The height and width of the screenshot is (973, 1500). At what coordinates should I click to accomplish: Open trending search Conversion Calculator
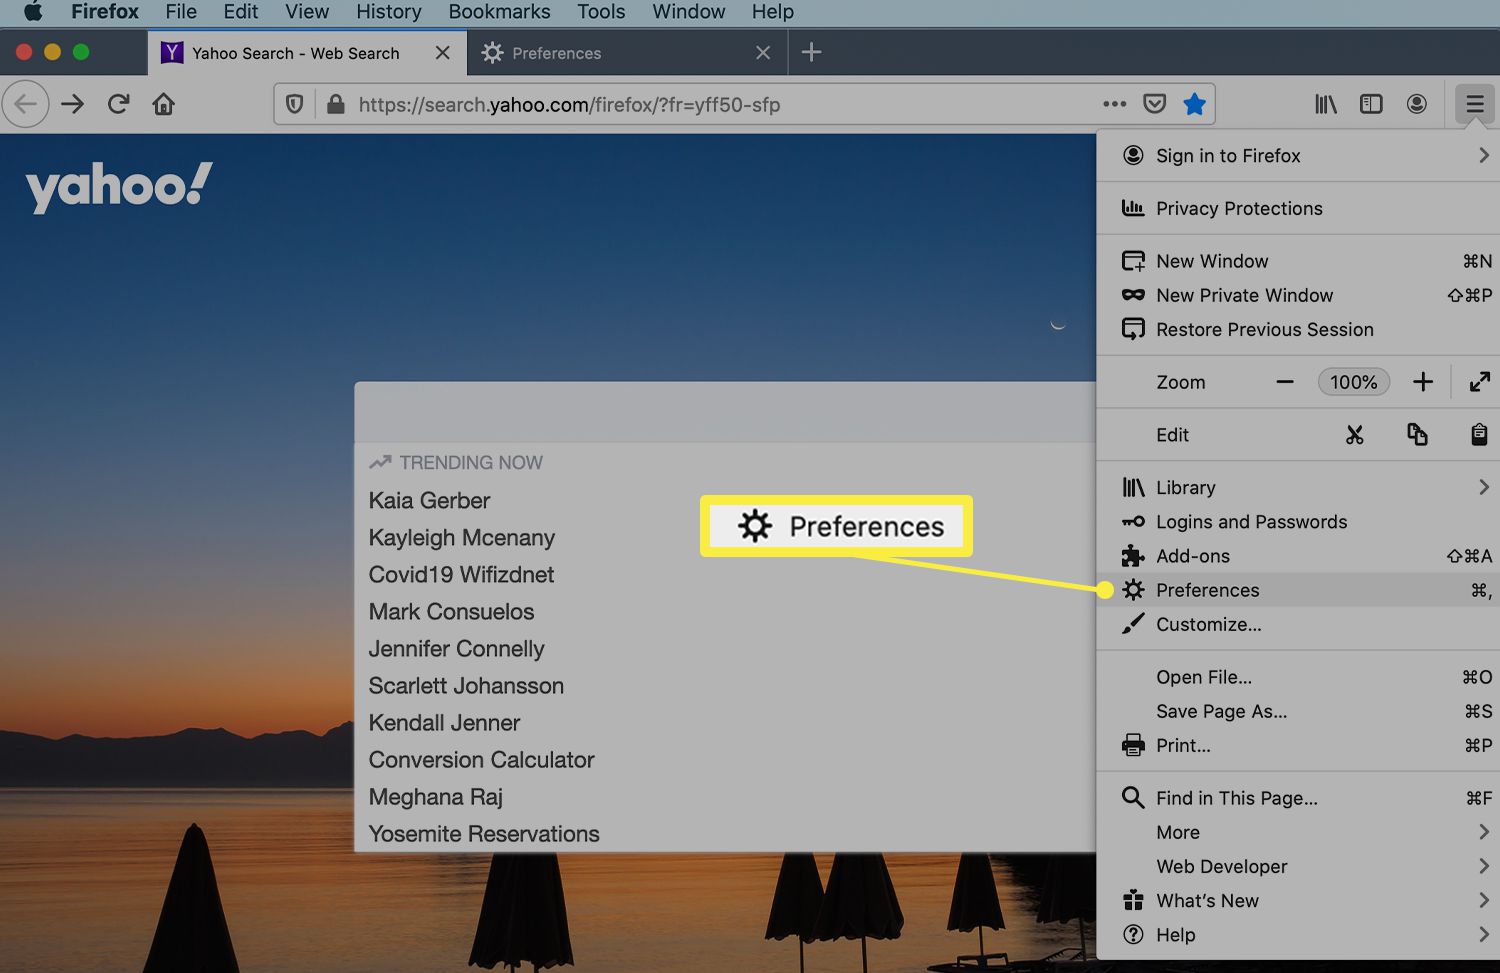point(481,759)
